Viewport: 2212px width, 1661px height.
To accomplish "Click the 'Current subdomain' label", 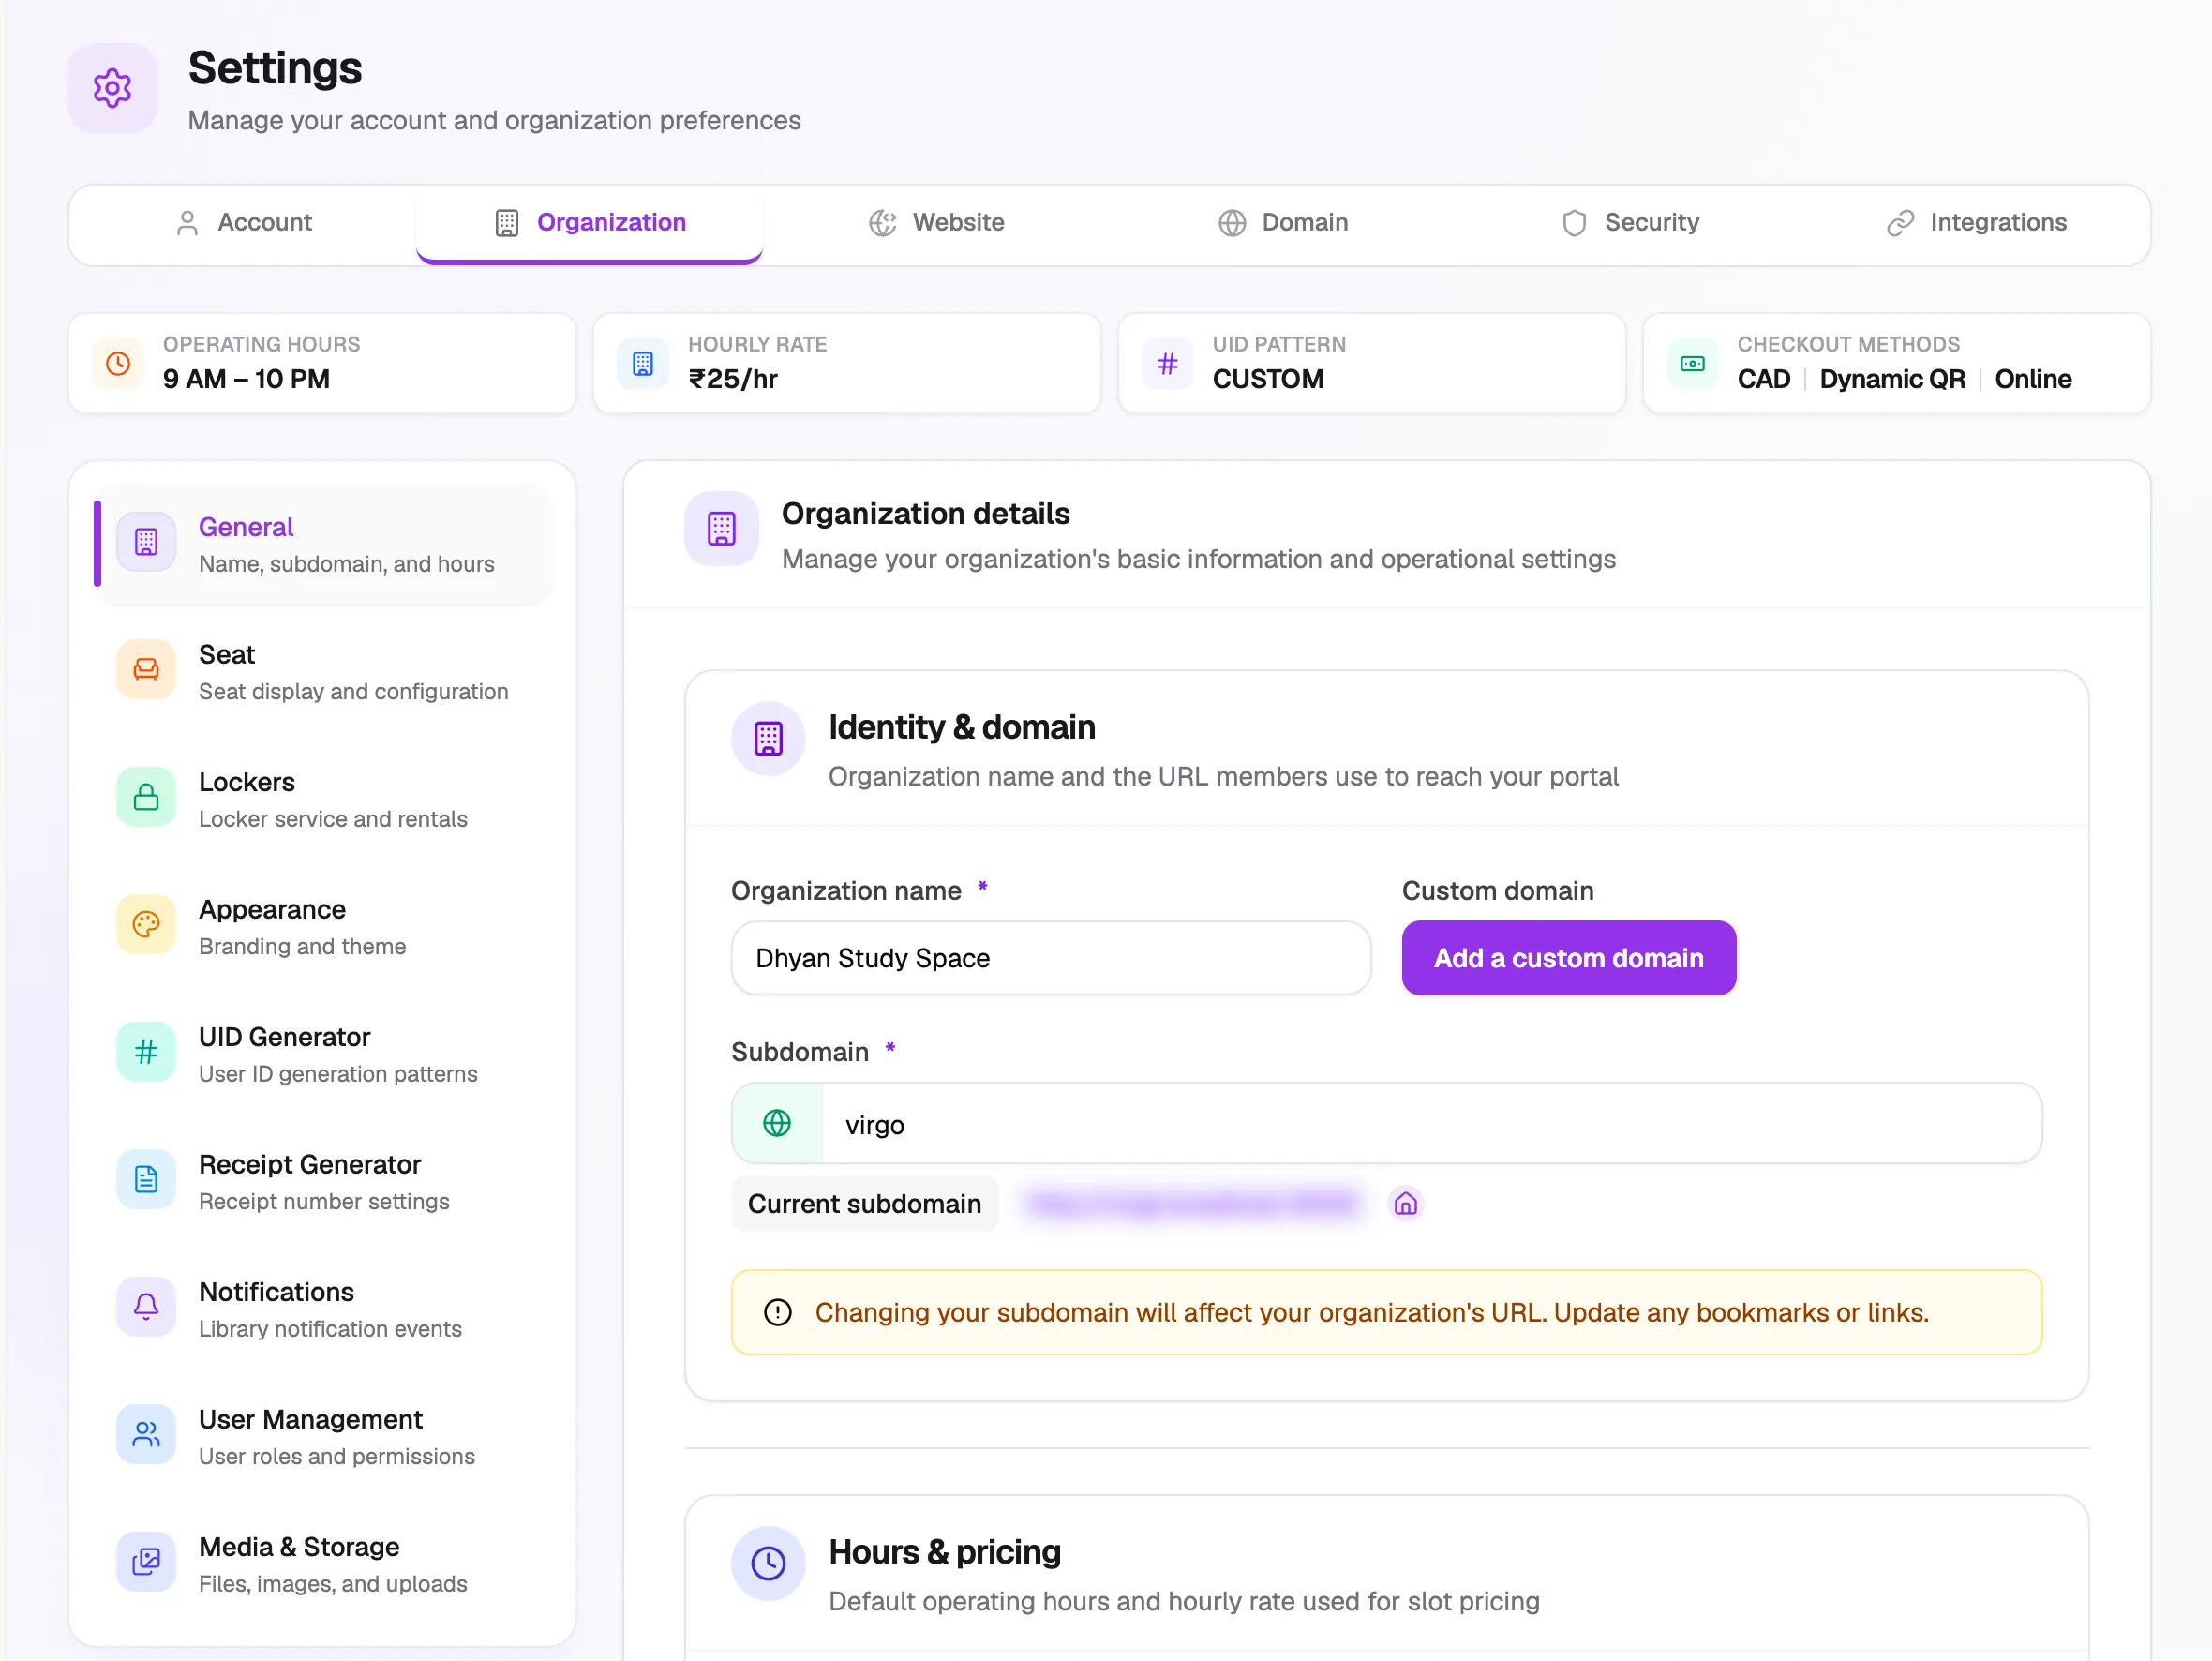I will (x=865, y=1204).
